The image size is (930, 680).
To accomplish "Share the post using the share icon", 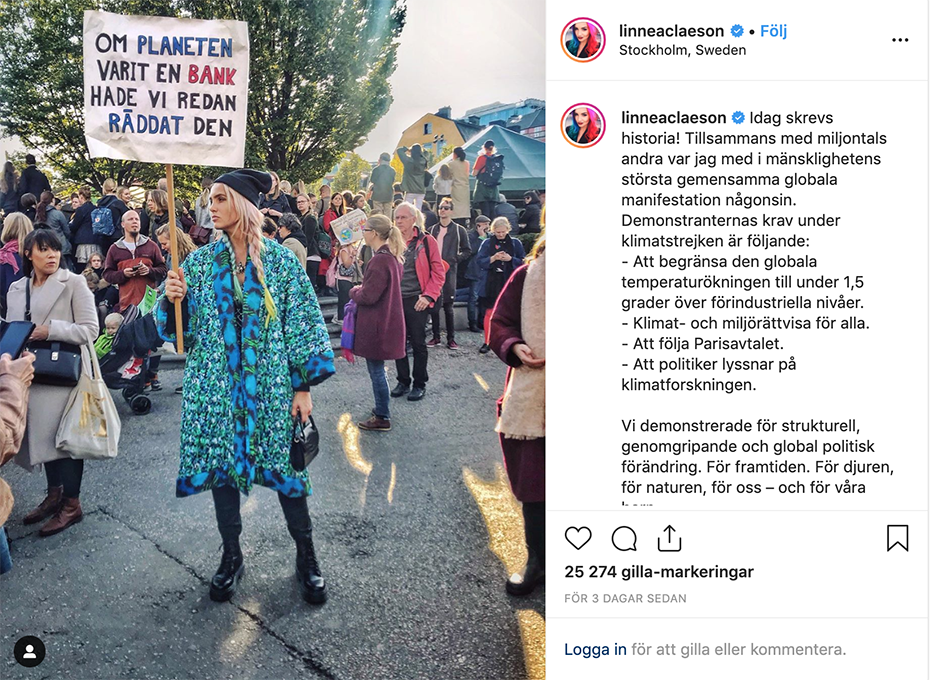I will pos(669,538).
